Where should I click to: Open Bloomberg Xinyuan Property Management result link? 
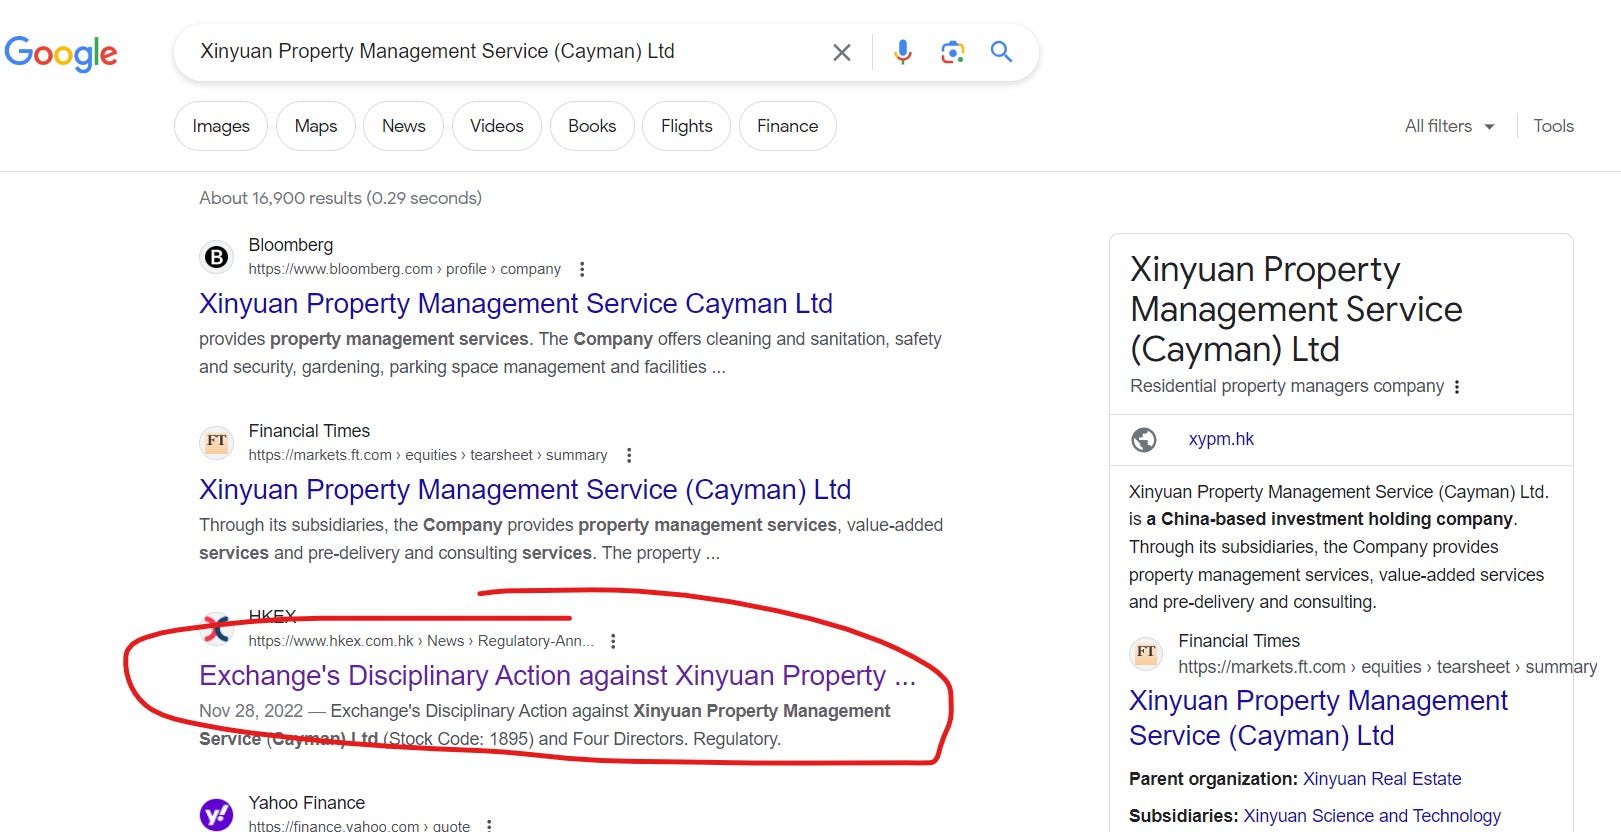point(516,303)
